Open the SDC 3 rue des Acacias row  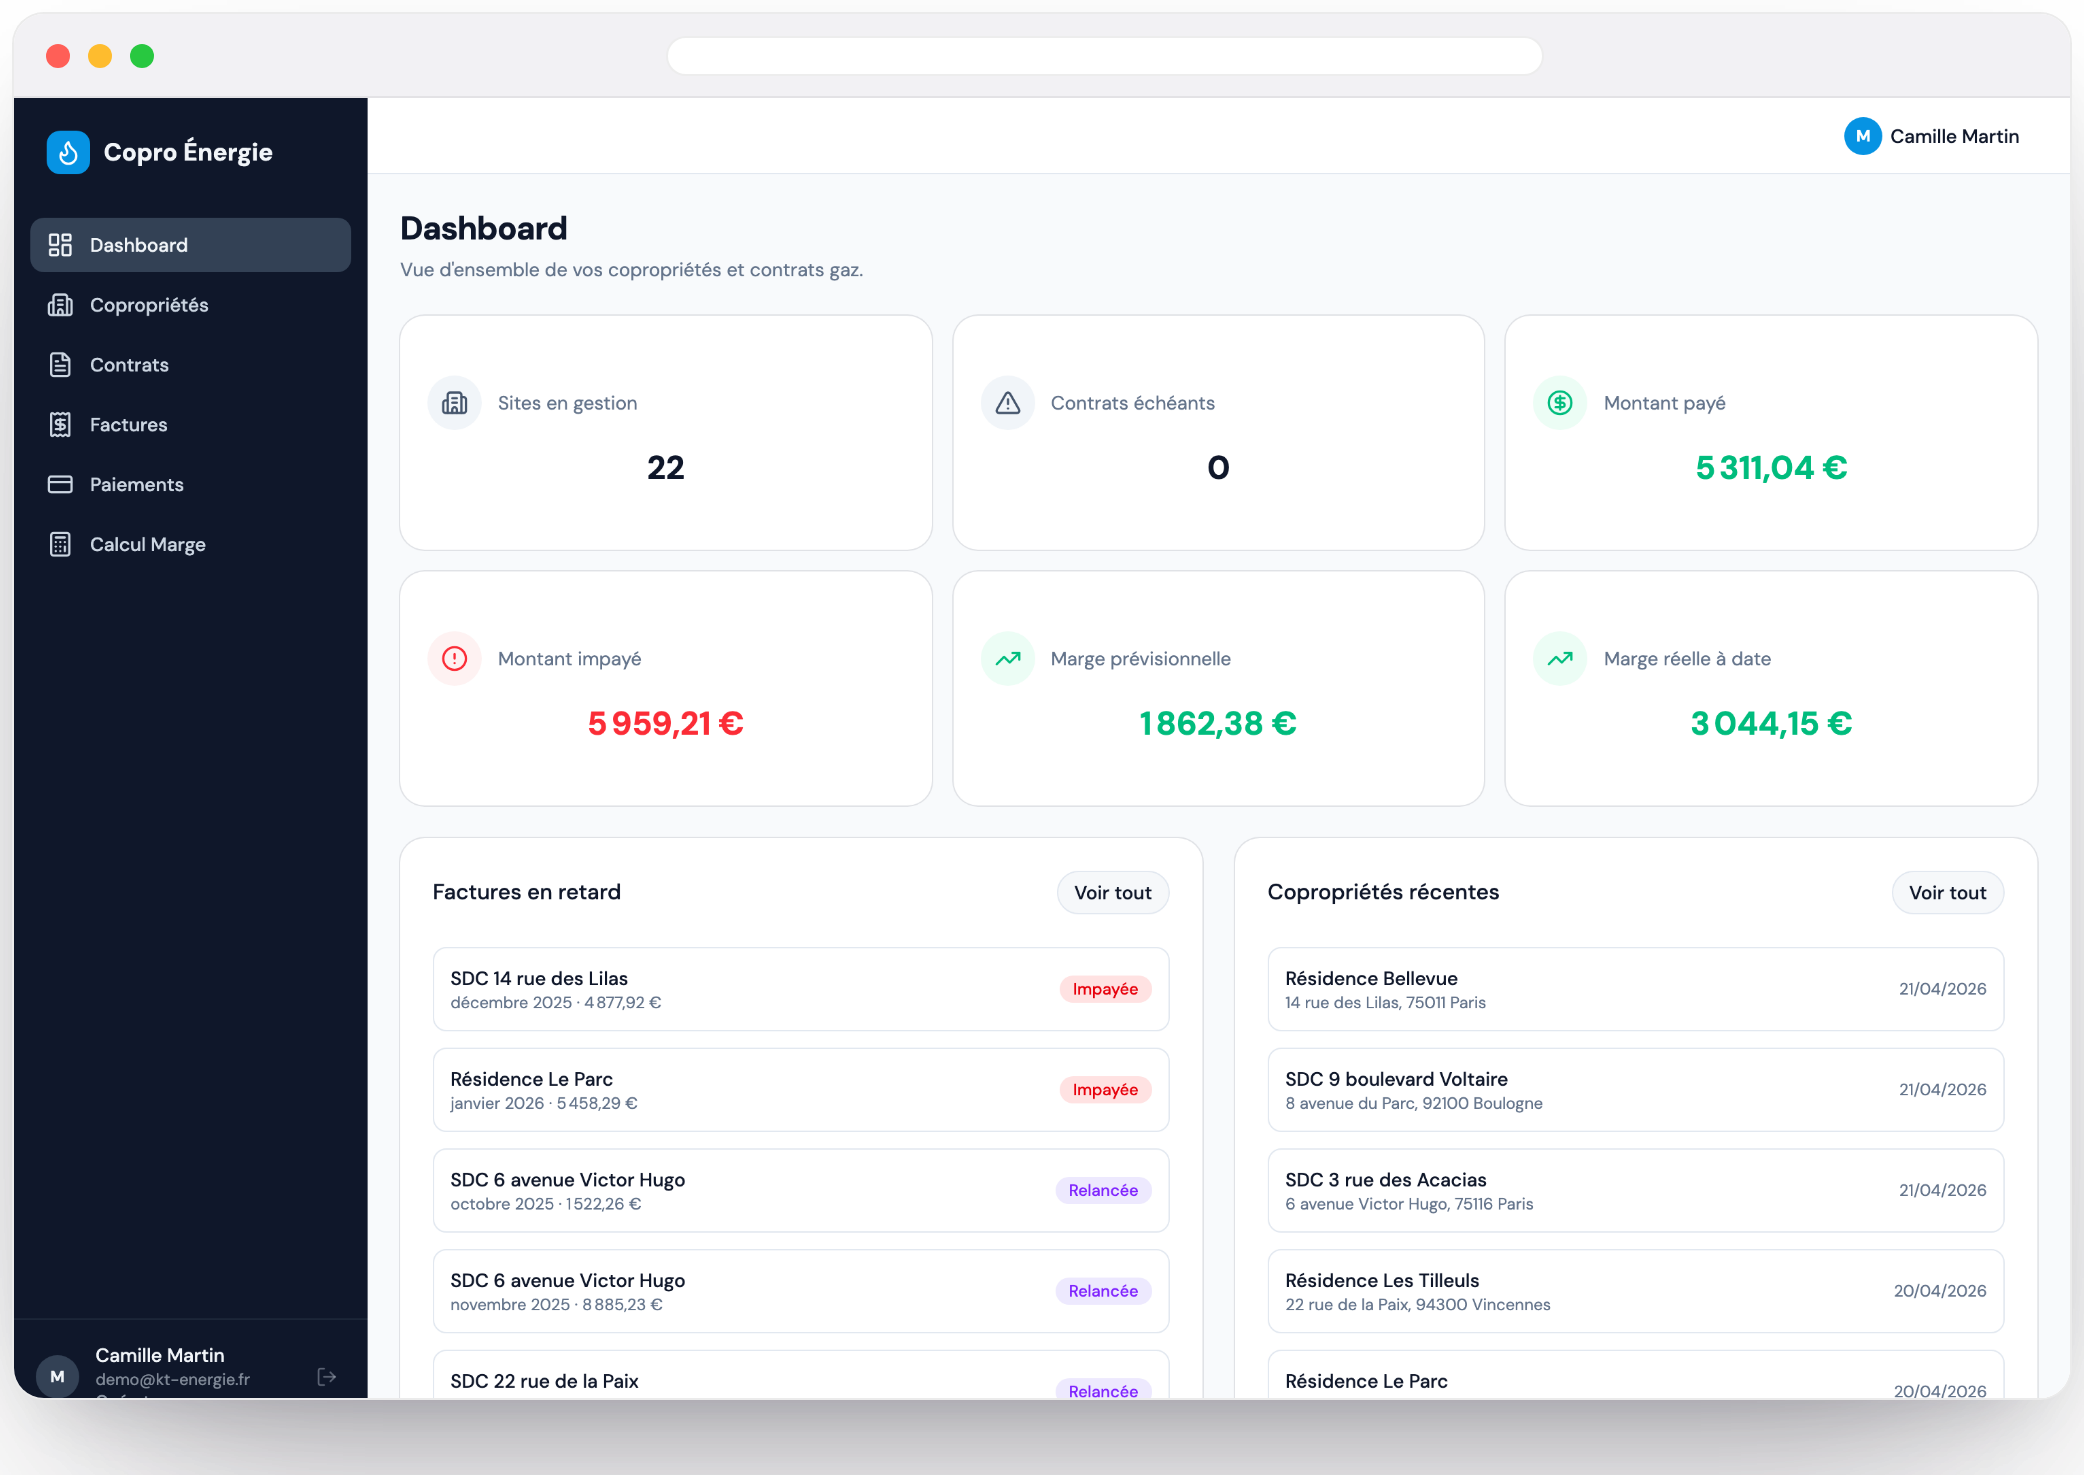(1636, 1191)
